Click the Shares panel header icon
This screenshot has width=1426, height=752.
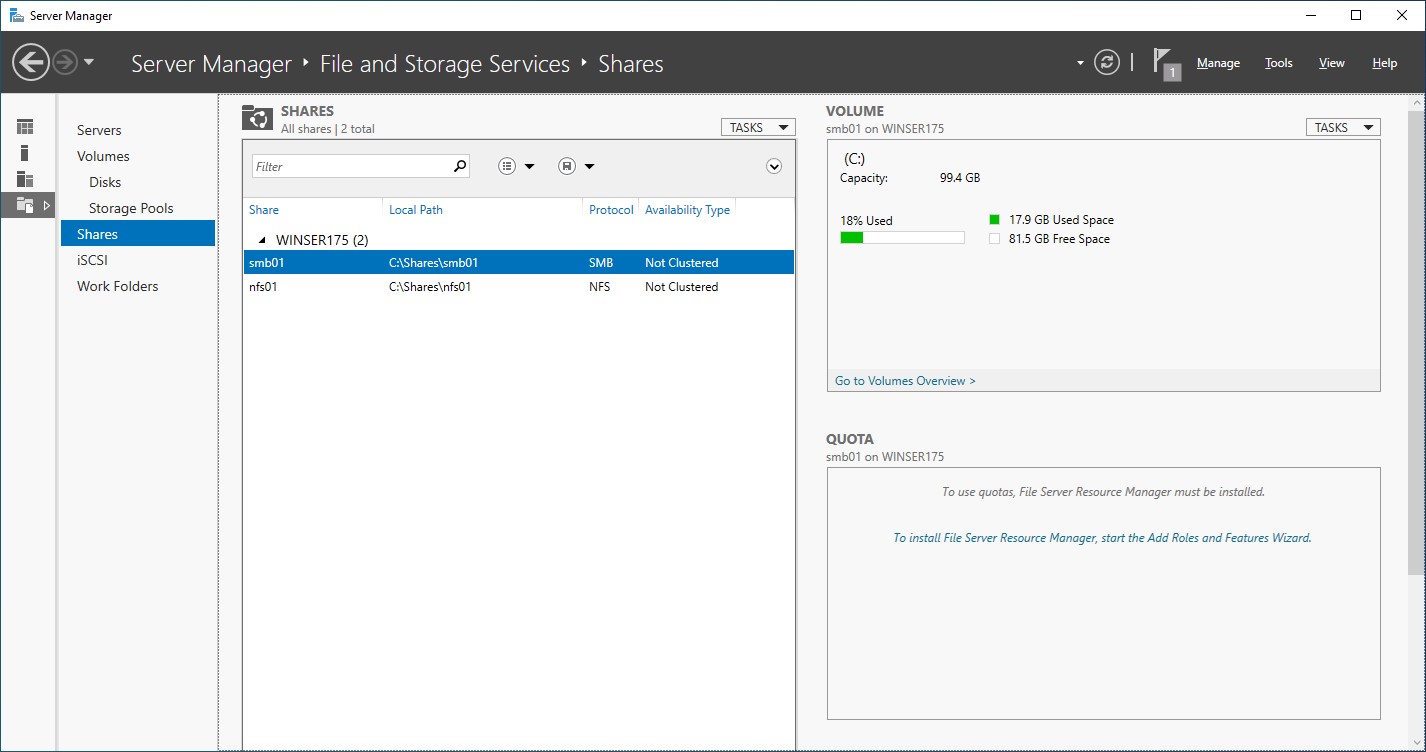pos(257,118)
